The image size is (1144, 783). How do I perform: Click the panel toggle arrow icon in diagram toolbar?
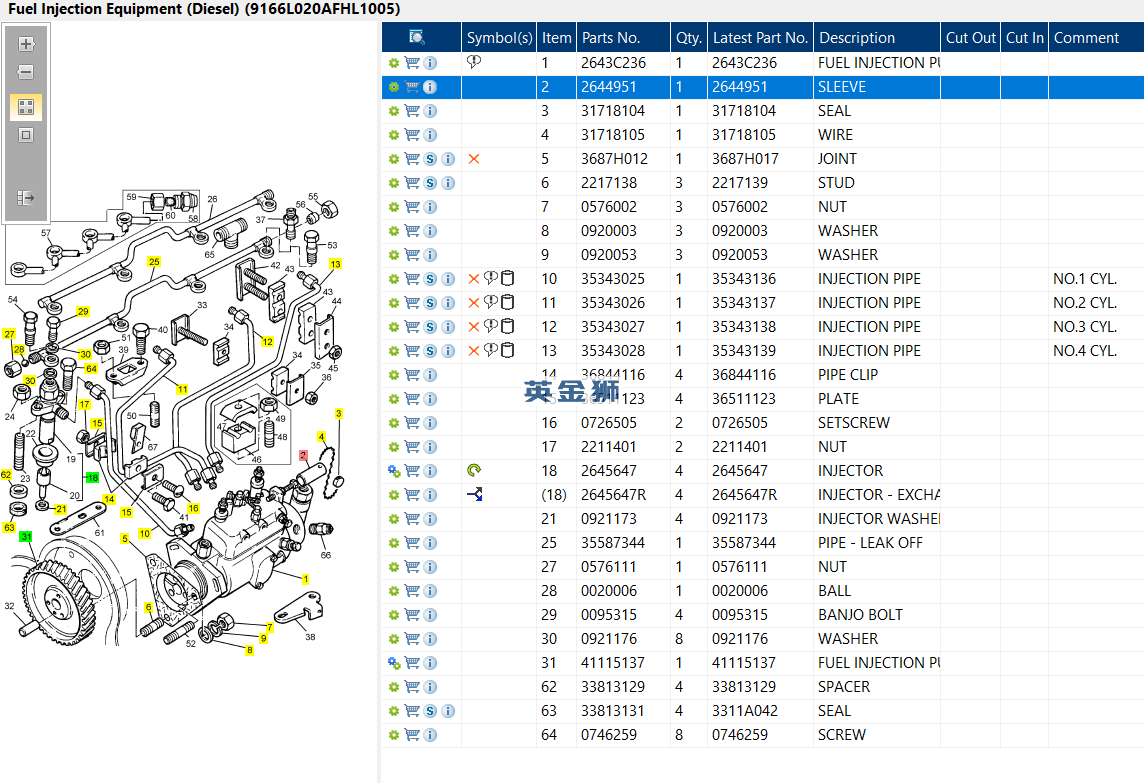point(26,198)
